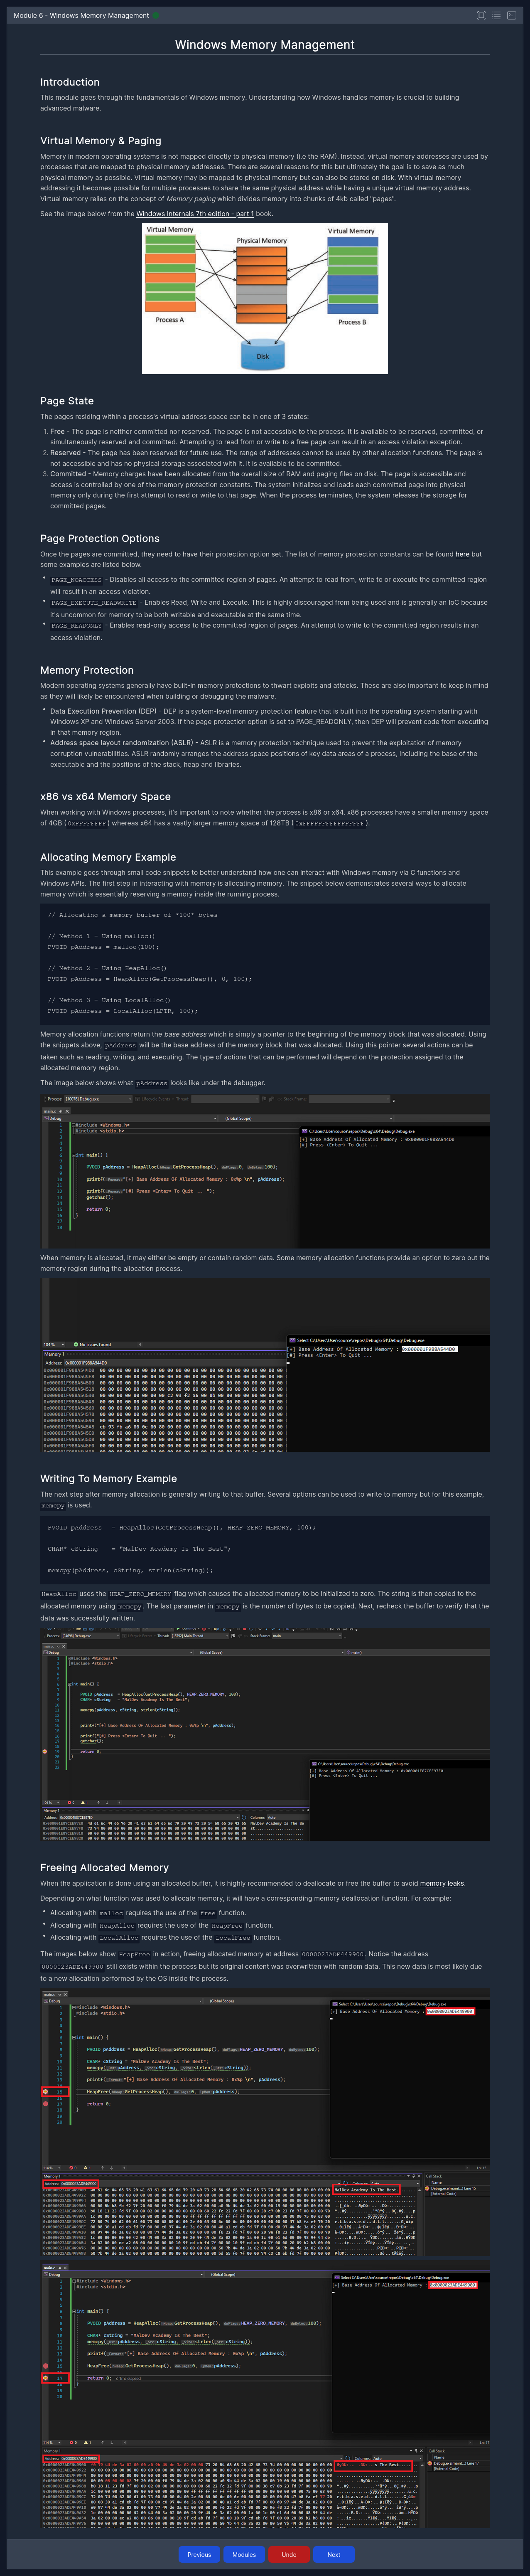Click the terminal window icon in the header
Screen dimensions: 530x2576
513,16
